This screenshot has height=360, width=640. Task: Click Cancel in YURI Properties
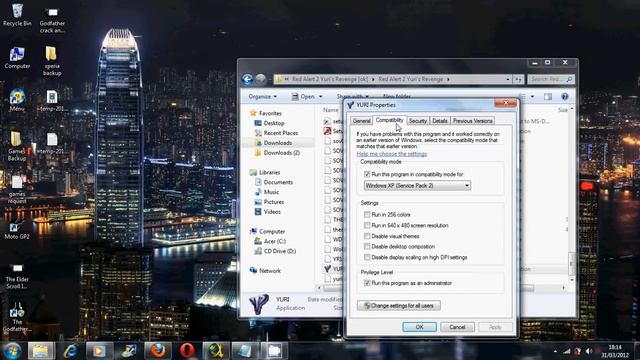pyautogui.click(x=457, y=327)
